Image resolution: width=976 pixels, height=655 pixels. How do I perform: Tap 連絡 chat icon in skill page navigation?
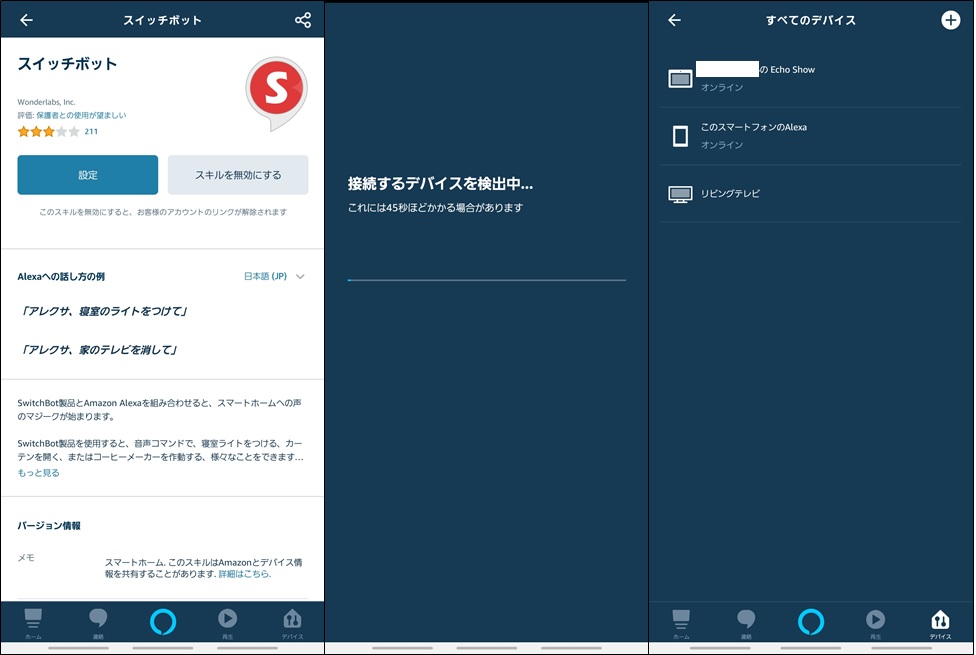98,623
